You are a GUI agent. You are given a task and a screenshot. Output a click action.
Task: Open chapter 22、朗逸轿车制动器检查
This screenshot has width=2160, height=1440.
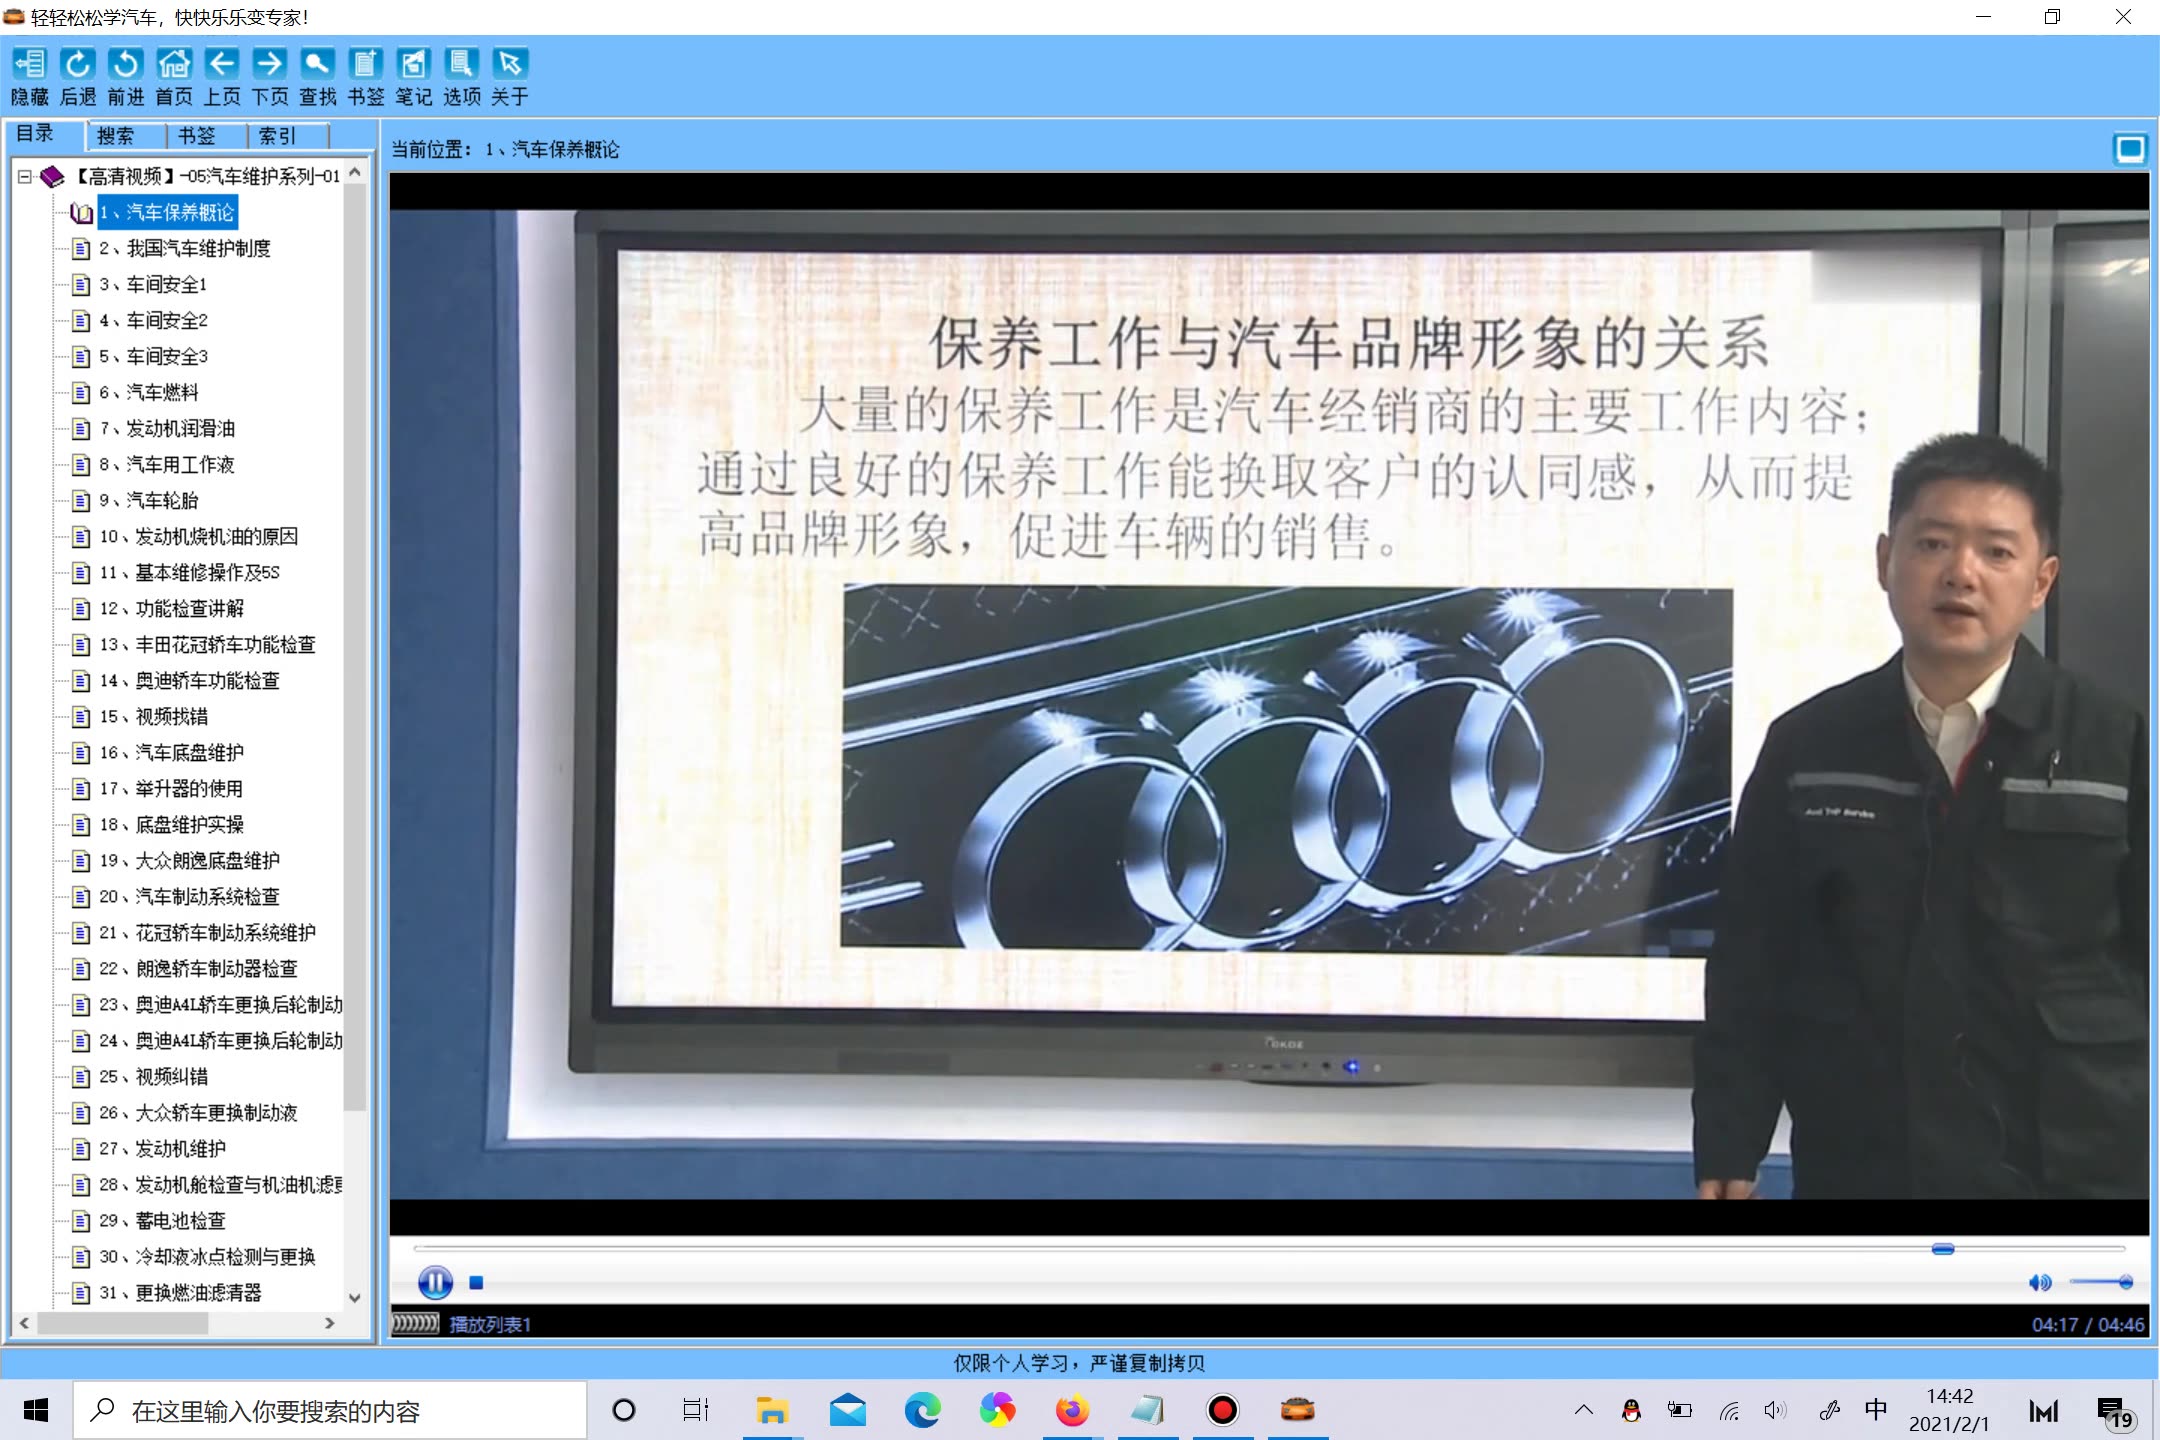(x=198, y=969)
